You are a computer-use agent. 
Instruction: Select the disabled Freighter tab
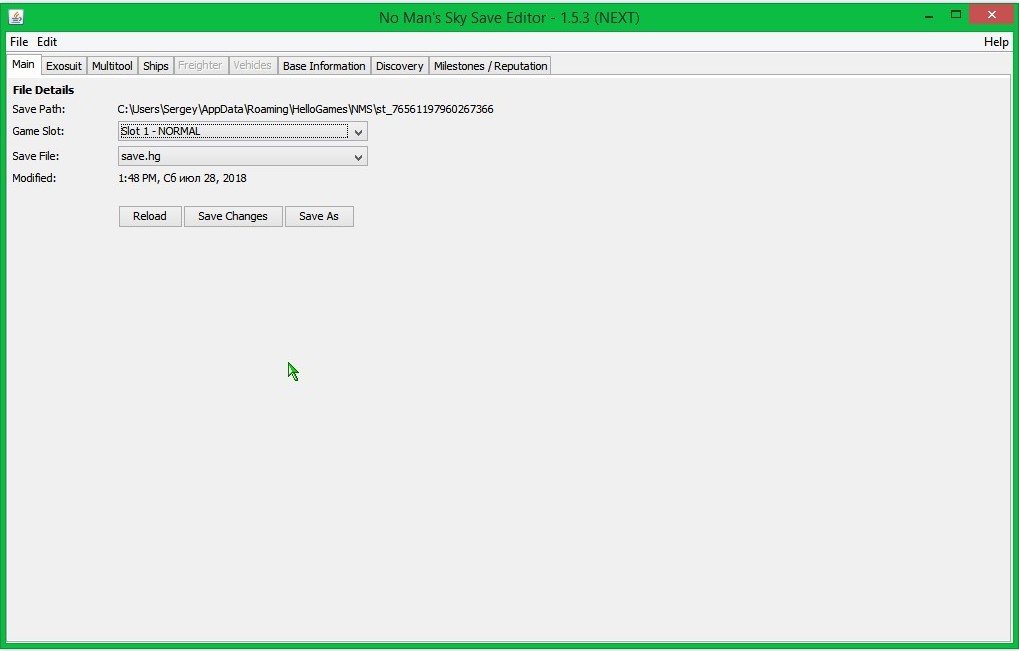tap(200, 66)
